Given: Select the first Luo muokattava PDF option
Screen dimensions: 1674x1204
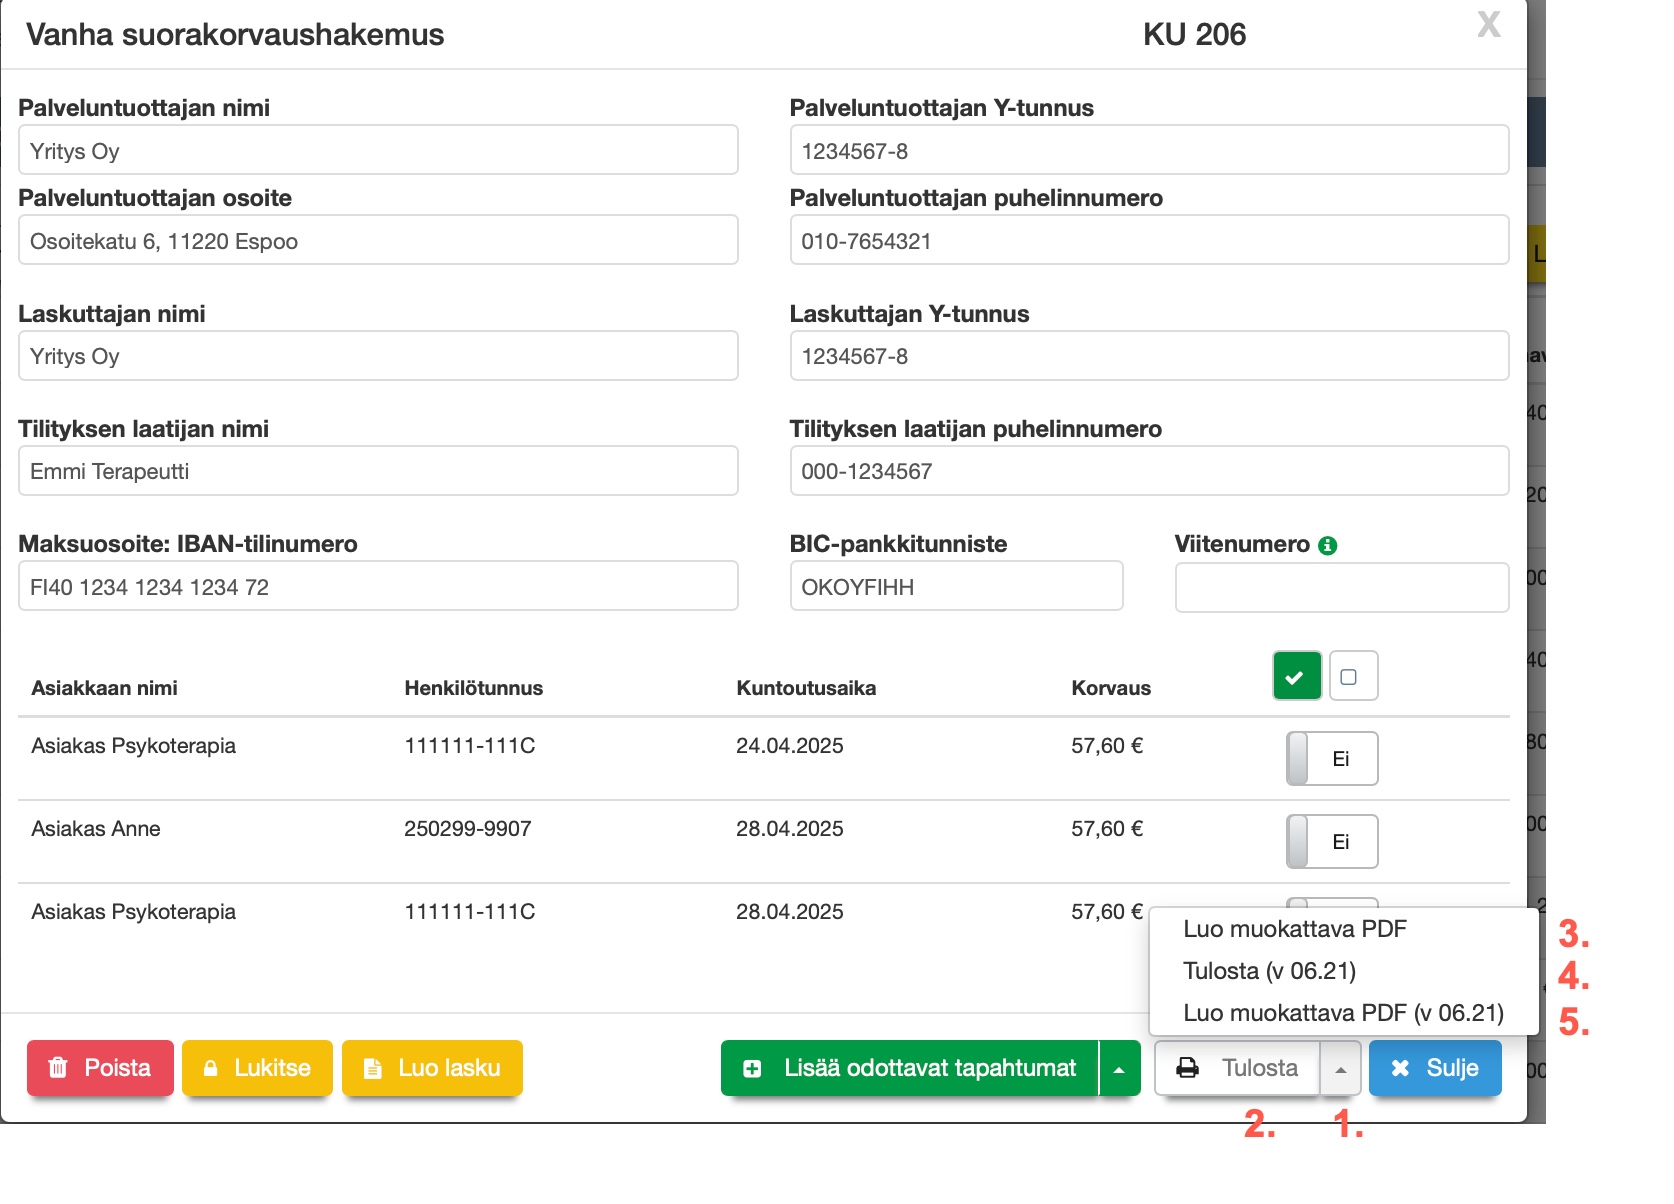Looking at the screenshot, I should pos(1294,929).
